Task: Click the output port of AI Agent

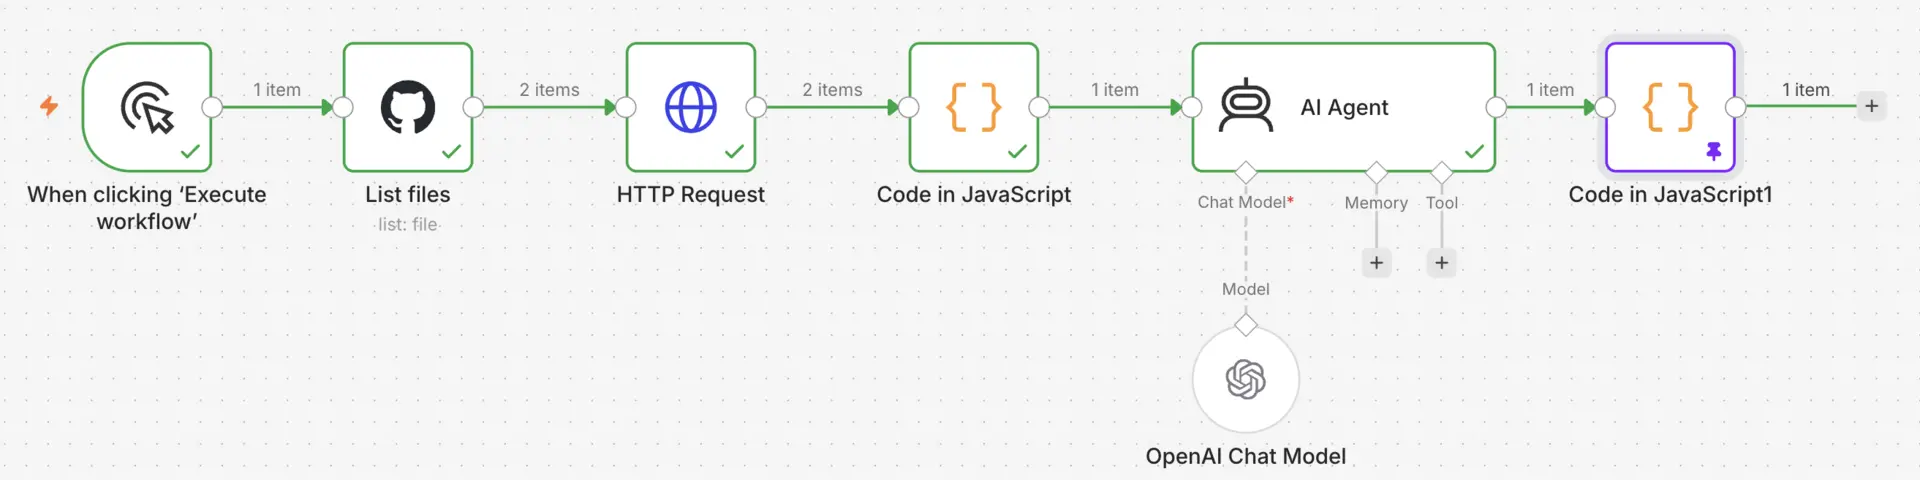Action: tap(1497, 107)
